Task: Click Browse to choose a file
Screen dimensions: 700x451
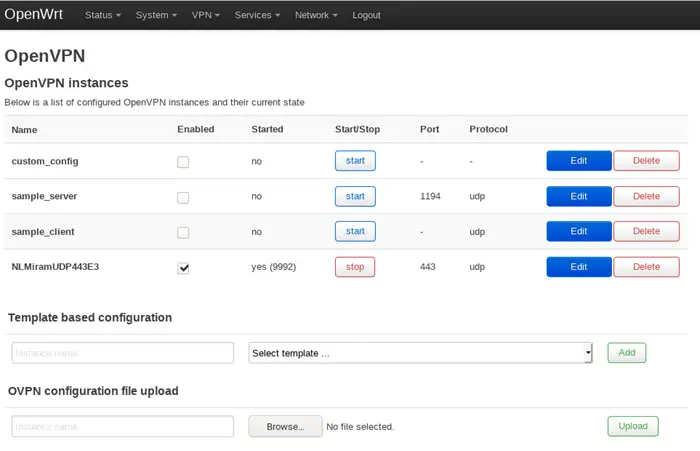Action: pyautogui.click(x=285, y=426)
